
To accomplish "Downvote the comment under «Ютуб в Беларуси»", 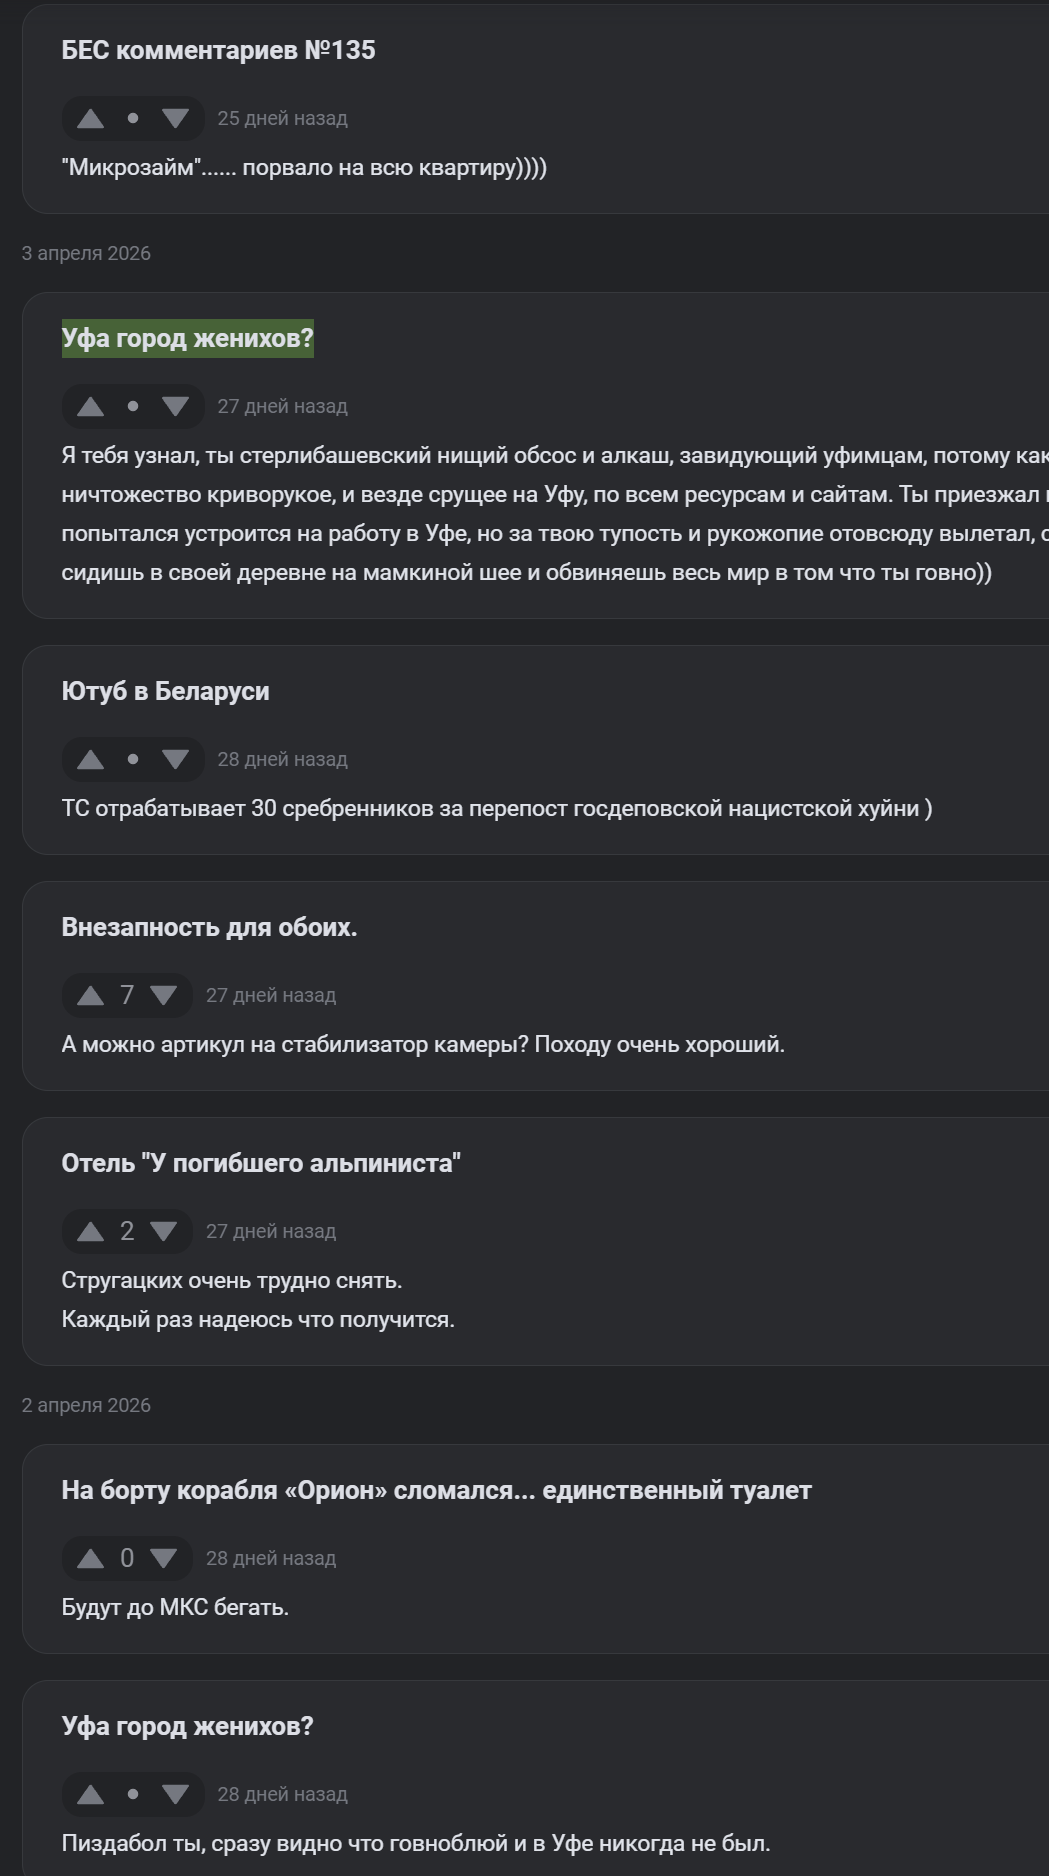I will coord(175,760).
